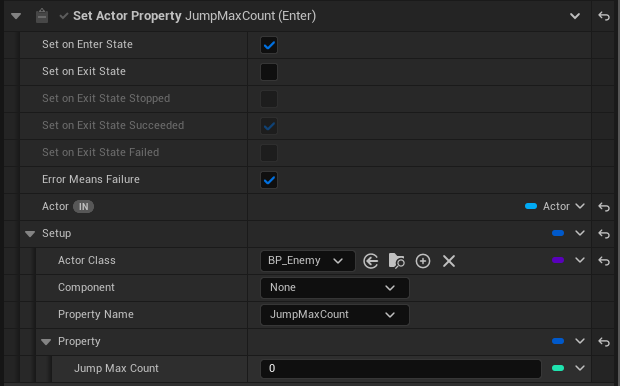Image resolution: width=620 pixels, height=386 pixels.
Task: Toggle Set on Exit State Failed checkbox
Action: point(269,153)
